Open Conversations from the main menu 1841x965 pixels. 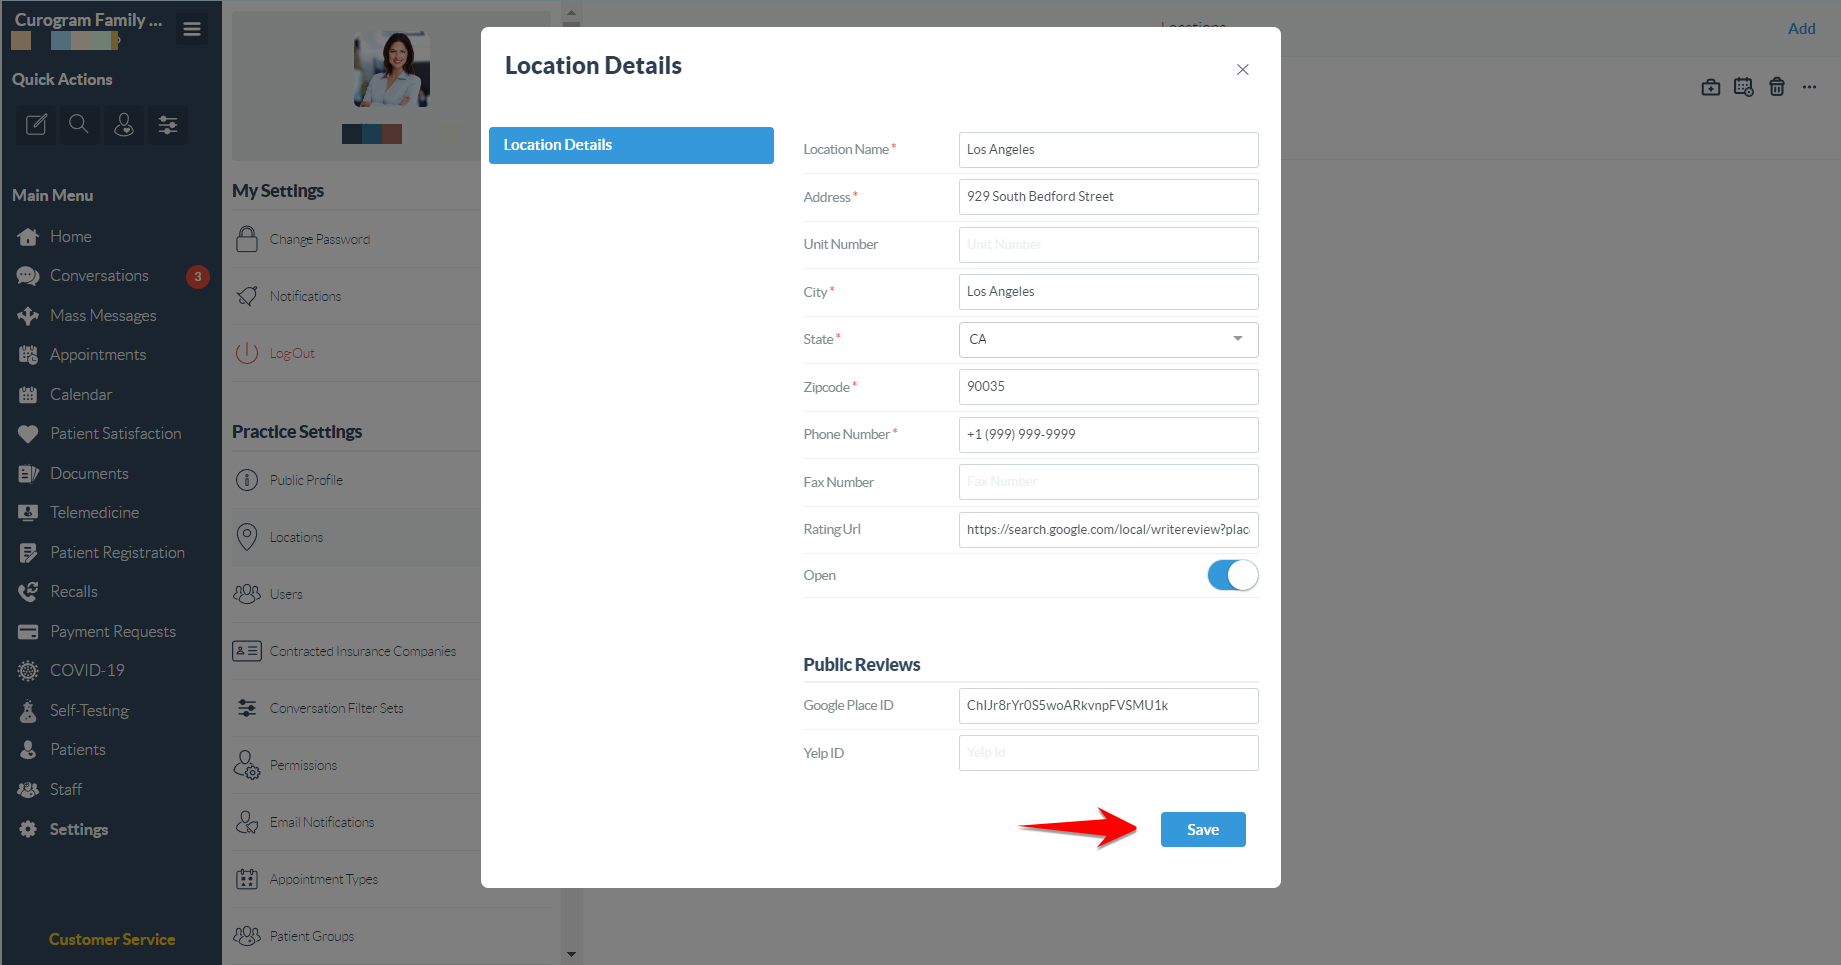point(99,276)
